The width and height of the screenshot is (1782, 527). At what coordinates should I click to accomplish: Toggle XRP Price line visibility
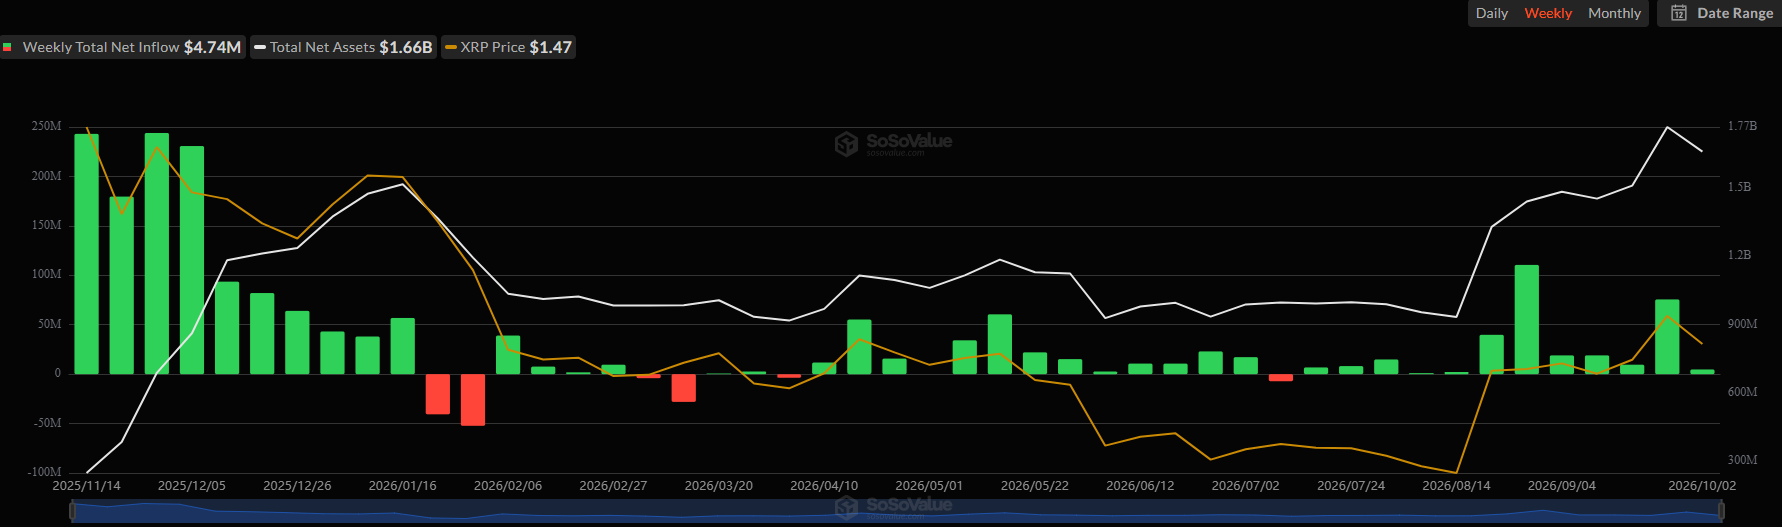pos(508,47)
